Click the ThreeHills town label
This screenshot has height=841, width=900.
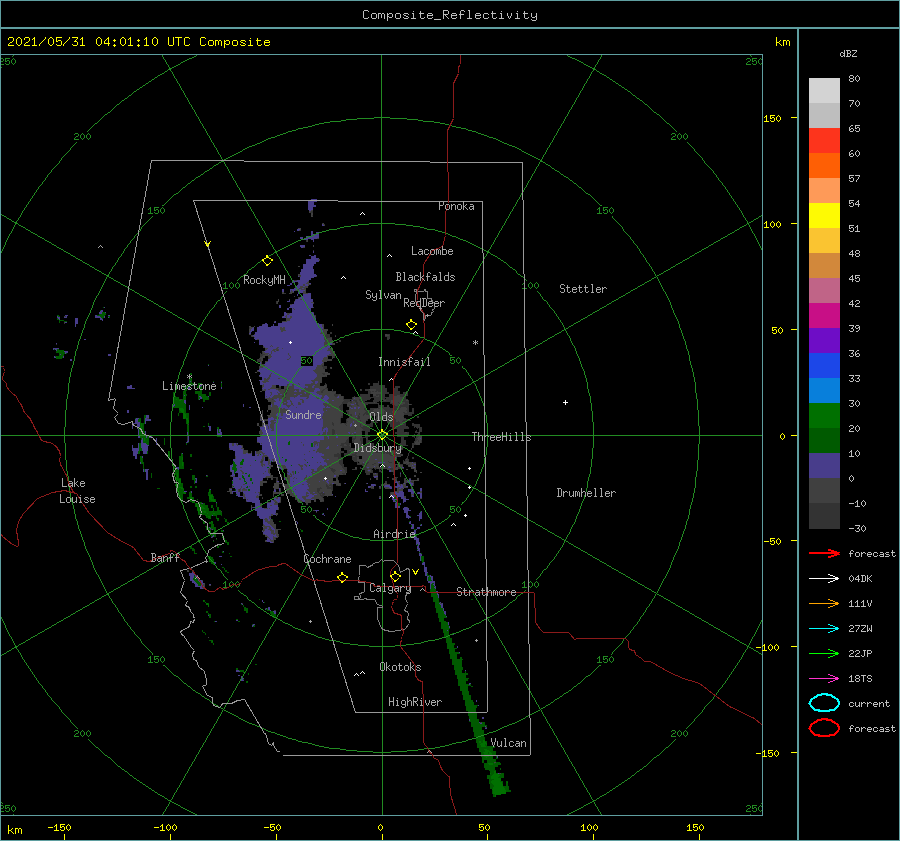pos(502,437)
